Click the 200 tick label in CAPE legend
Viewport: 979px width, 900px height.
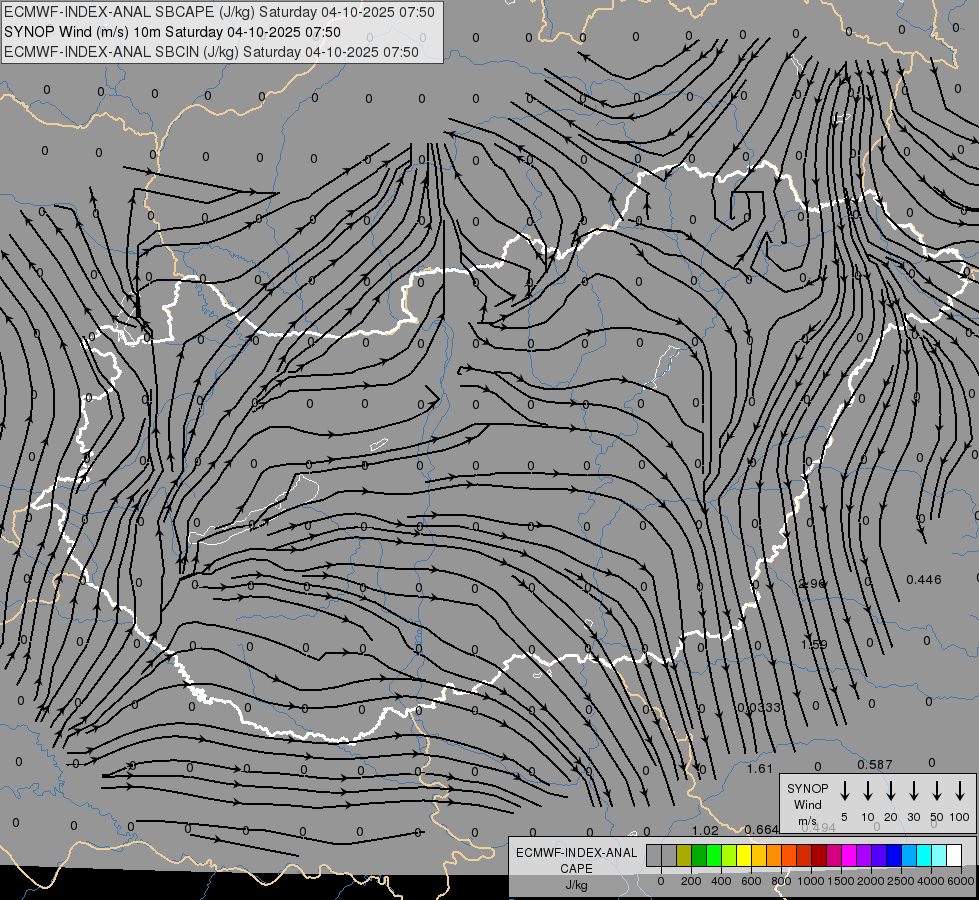(x=691, y=881)
